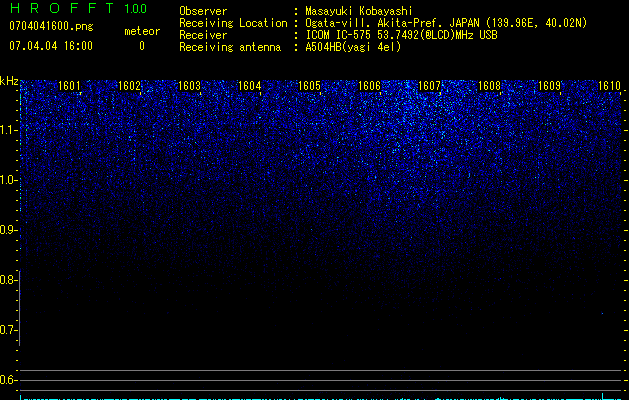Image resolution: width=629 pixels, height=400 pixels.
Task: Click time marker 1602
Action: point(130,85)
